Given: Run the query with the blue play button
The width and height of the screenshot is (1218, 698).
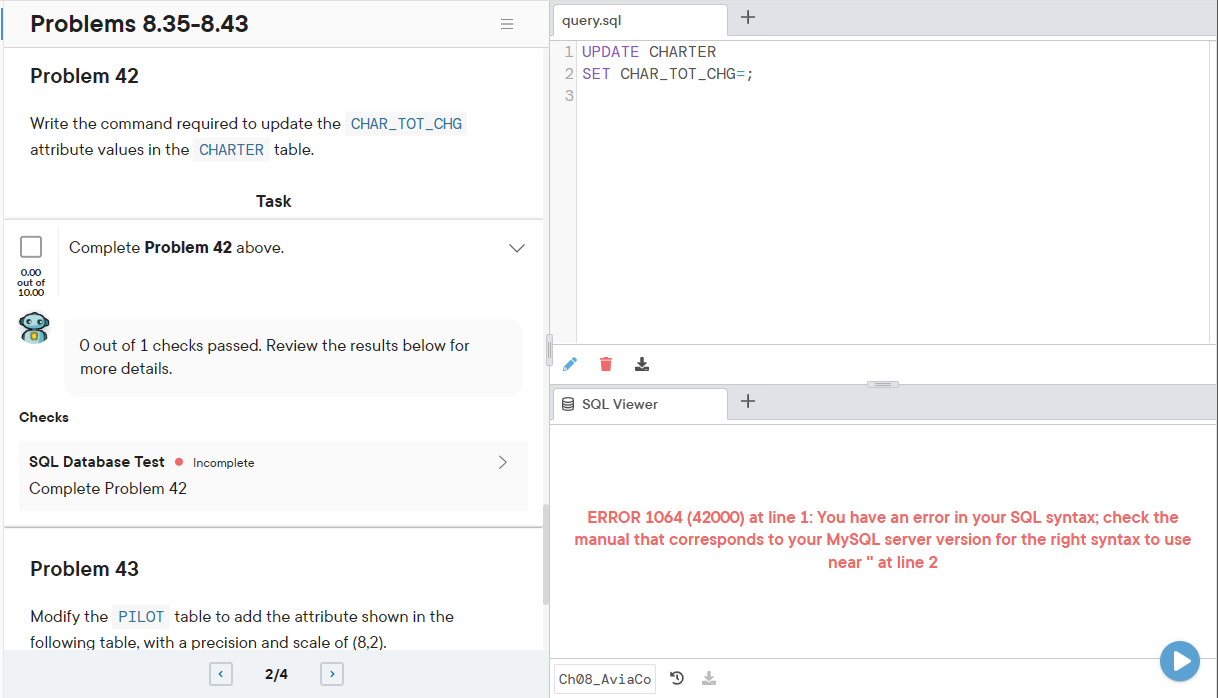Looking at the screenshot, I should point(1180,661).
